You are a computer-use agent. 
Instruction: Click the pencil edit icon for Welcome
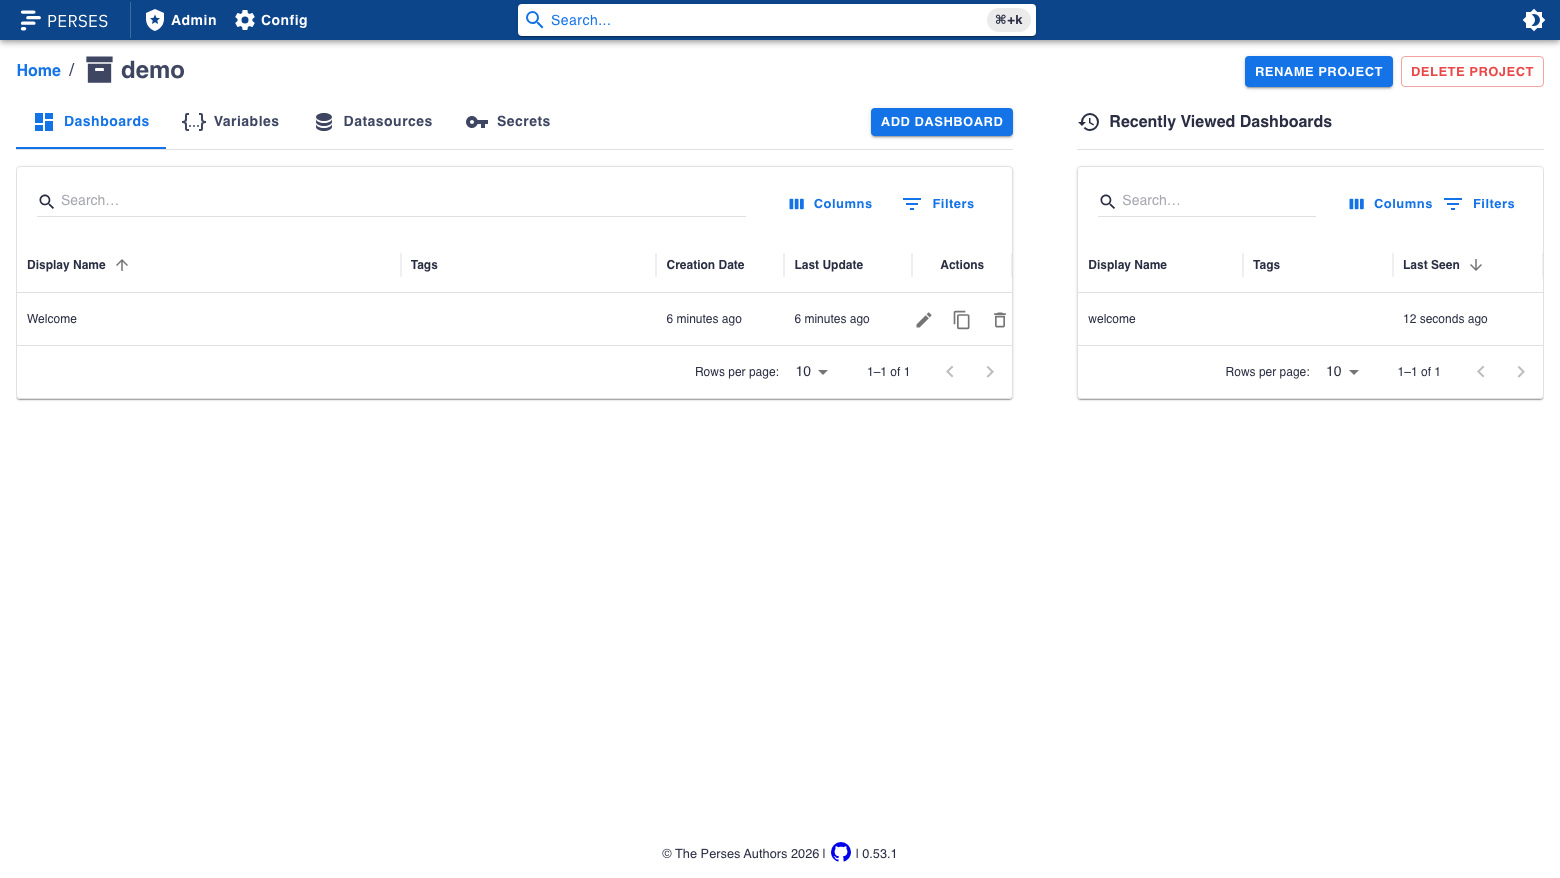pyautogui.click(x=924, y=320)
